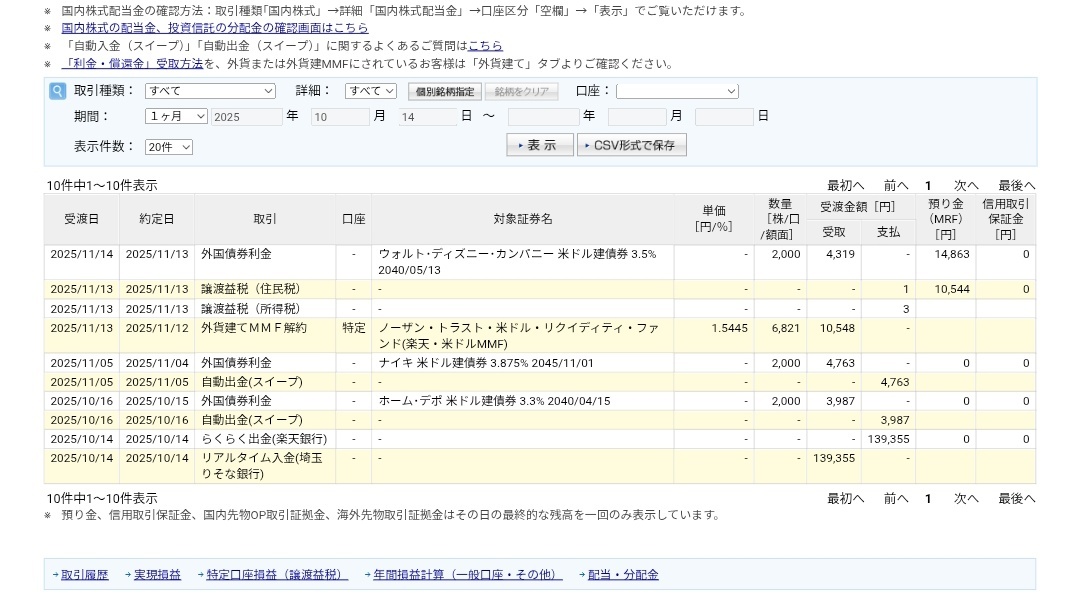Screen dimensions: 1080x608
Task: Click the start year field showing 2025
Action: (x=247, y=117)
